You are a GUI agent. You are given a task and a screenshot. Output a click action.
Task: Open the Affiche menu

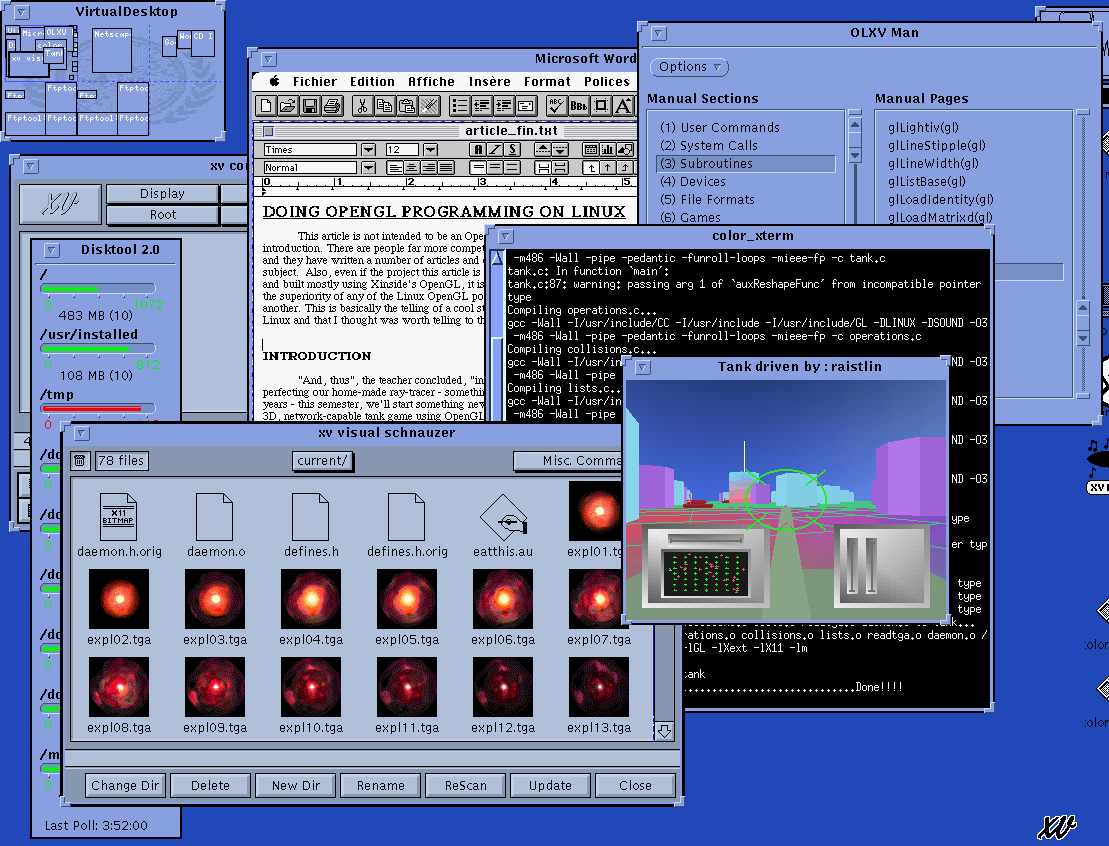[x=431, y=82]
